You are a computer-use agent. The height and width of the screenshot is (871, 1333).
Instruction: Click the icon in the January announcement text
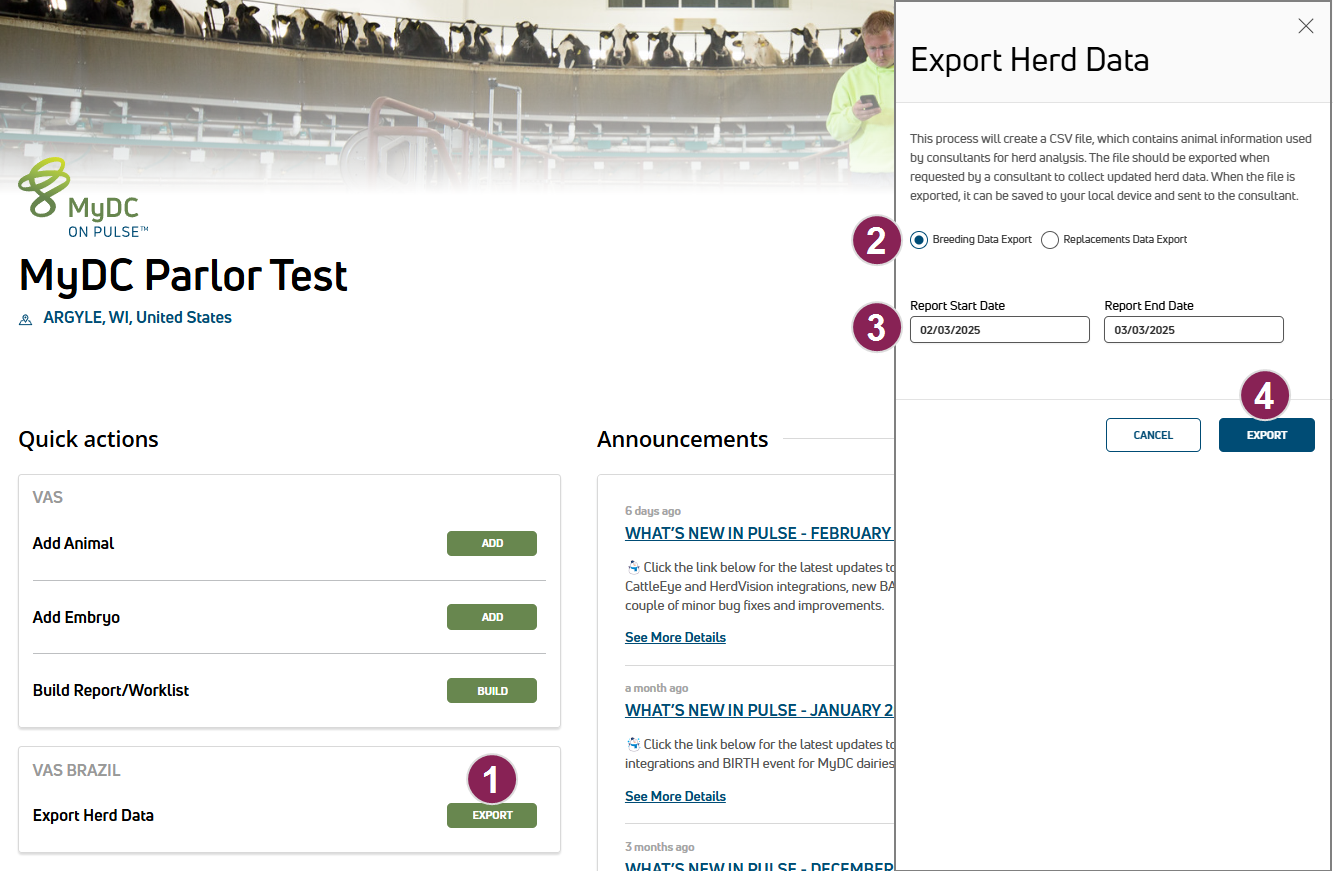632,744
